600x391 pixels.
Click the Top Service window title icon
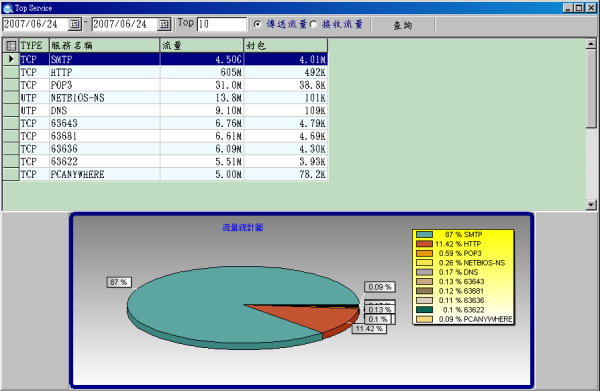[x=7, y=8]
